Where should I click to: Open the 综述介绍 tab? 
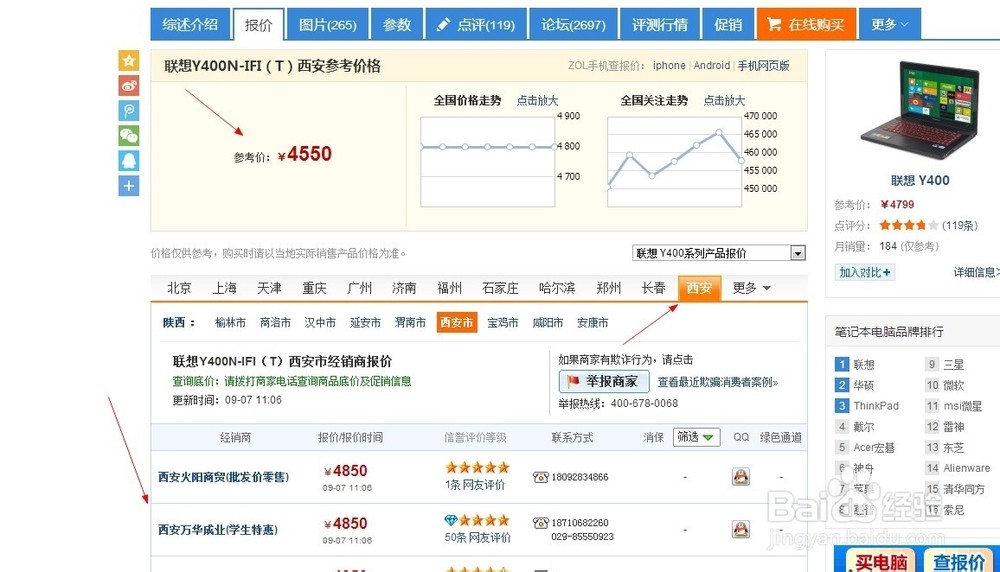click(190, 24)
